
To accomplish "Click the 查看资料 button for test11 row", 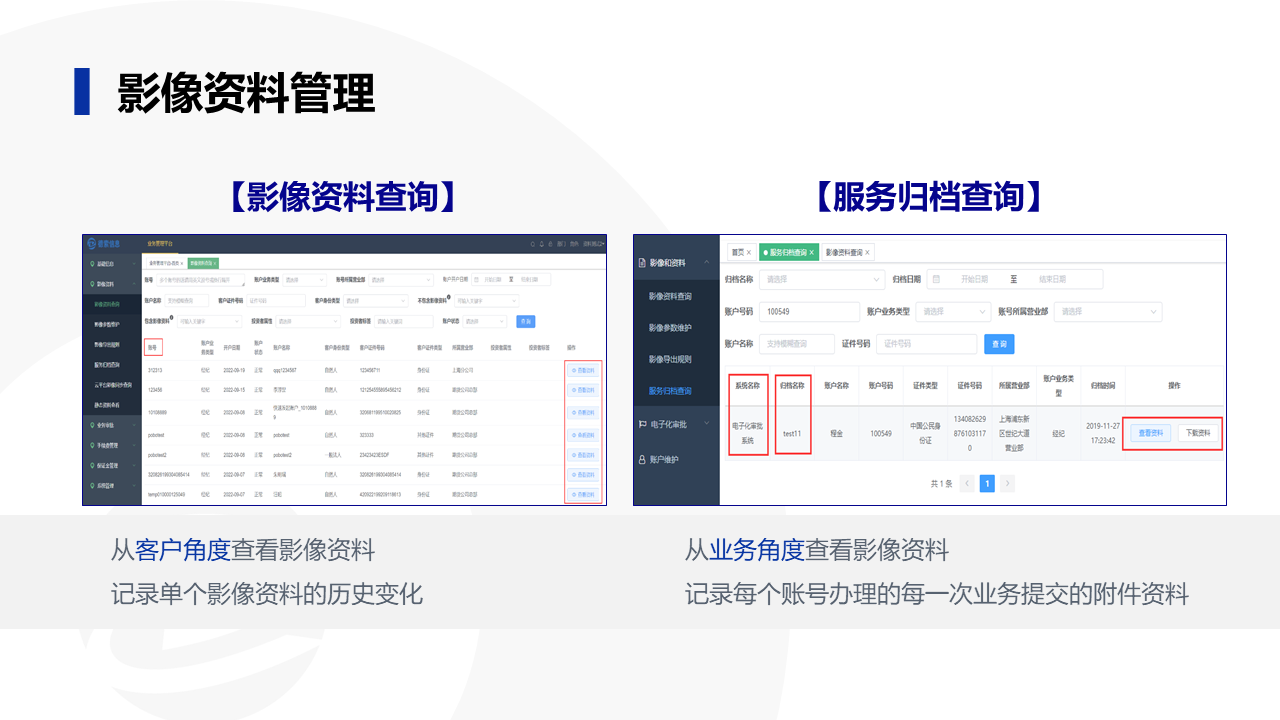I will click(x=1151, y=433).
